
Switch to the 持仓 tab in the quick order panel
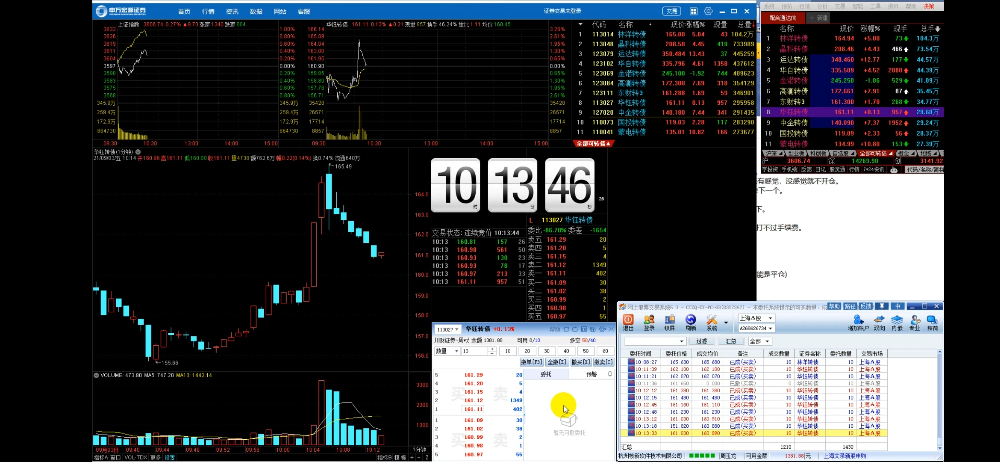(x=591, y=375)
